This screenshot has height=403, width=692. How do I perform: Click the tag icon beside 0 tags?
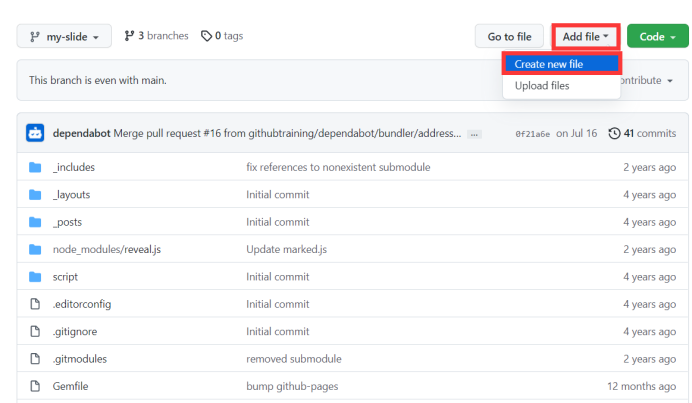tap(206, 36)
